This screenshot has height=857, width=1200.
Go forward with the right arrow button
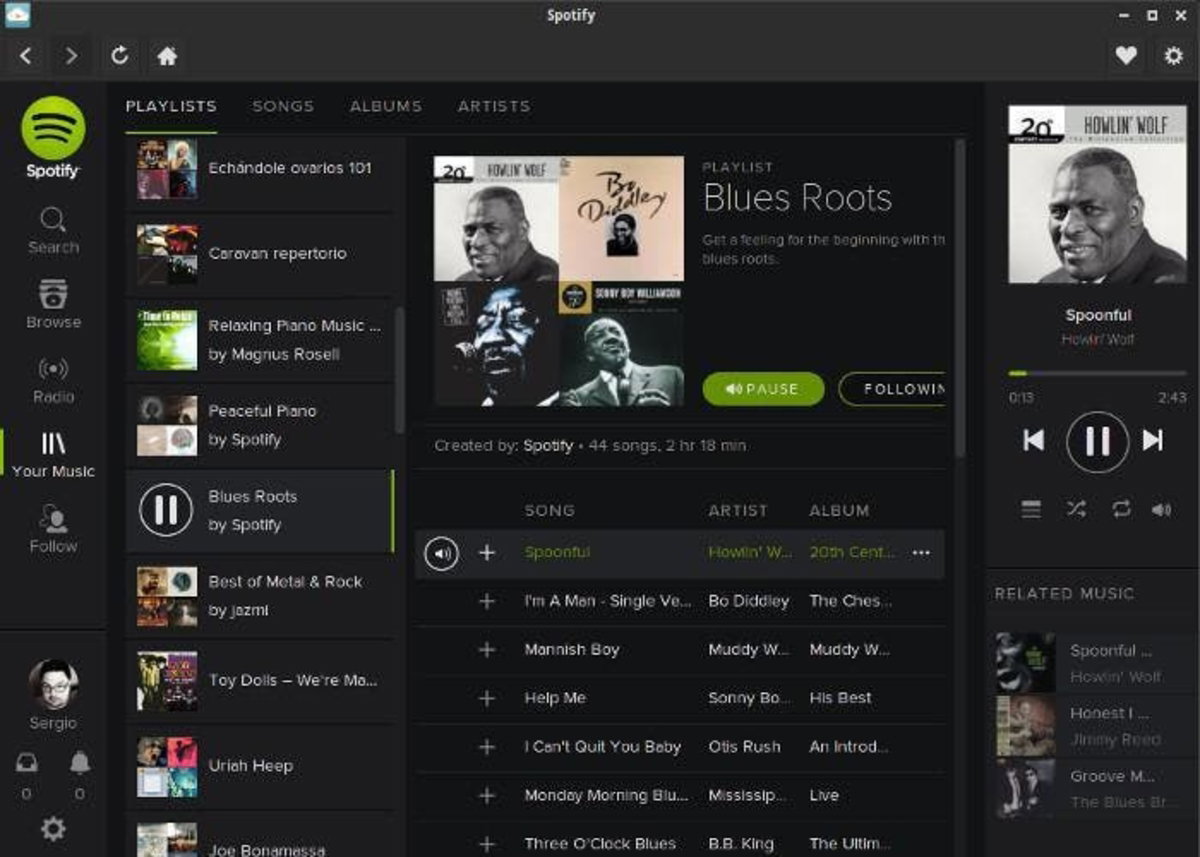(x=71, y=56)
